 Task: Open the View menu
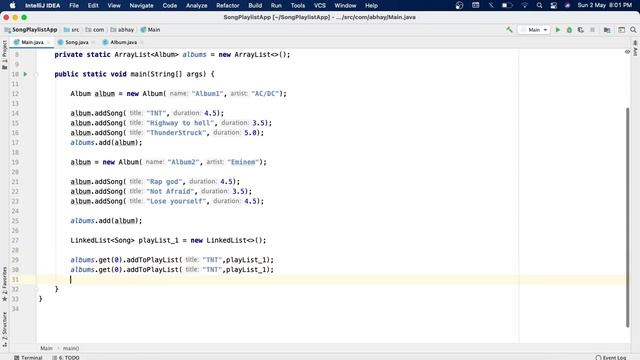pyautogui.click(x=114, y=6)
